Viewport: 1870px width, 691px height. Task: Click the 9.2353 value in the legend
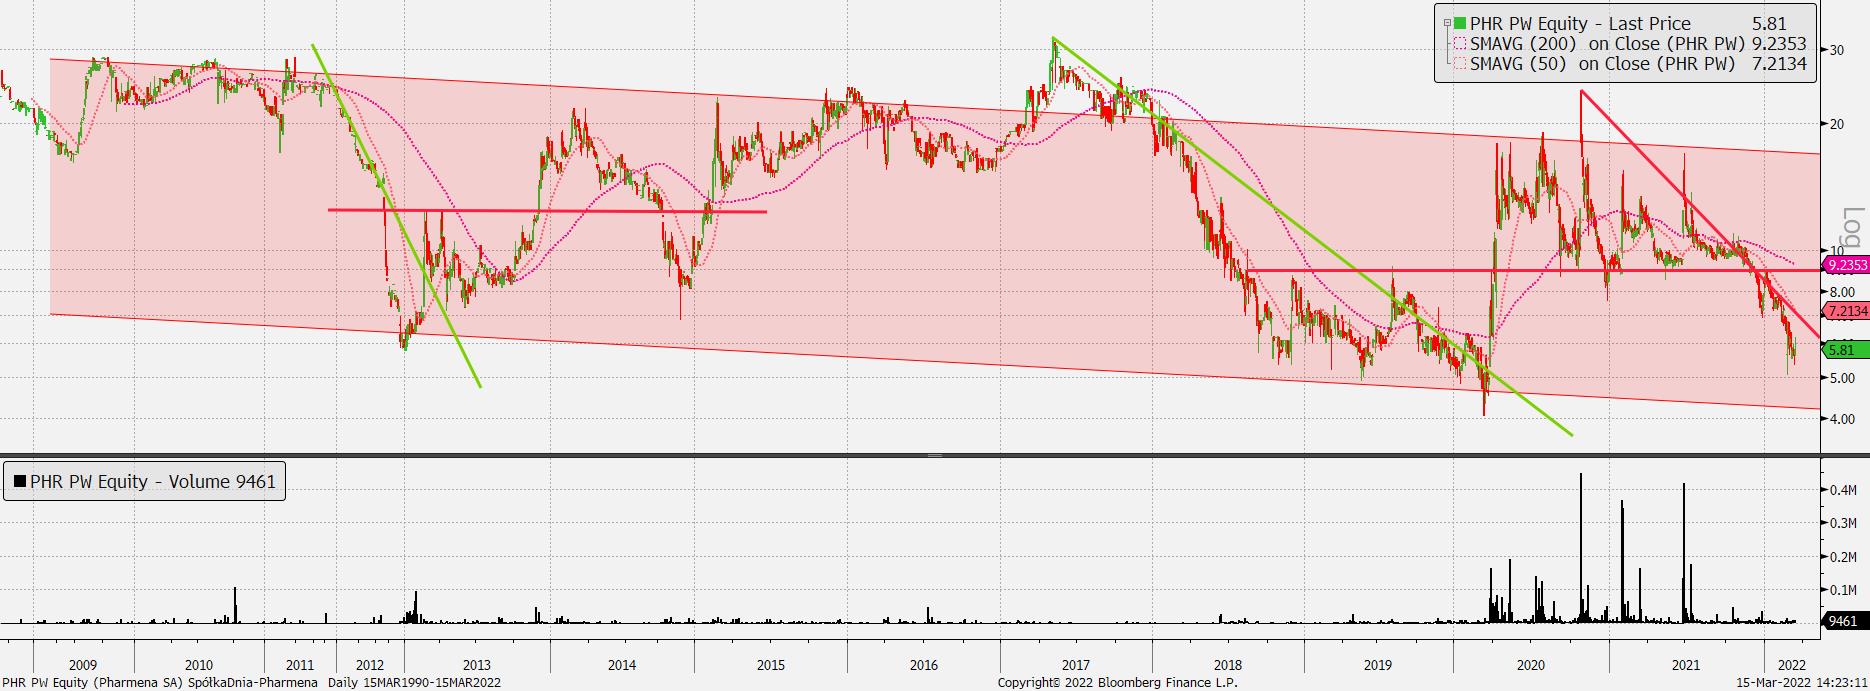coord(1779,43)
